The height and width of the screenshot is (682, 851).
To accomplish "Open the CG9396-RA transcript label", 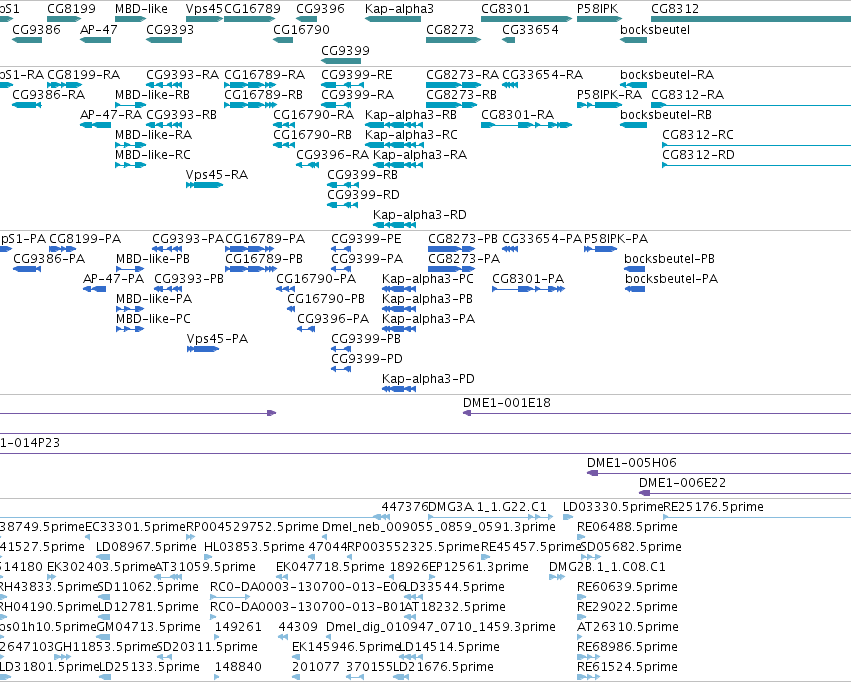I will [333, 155].
